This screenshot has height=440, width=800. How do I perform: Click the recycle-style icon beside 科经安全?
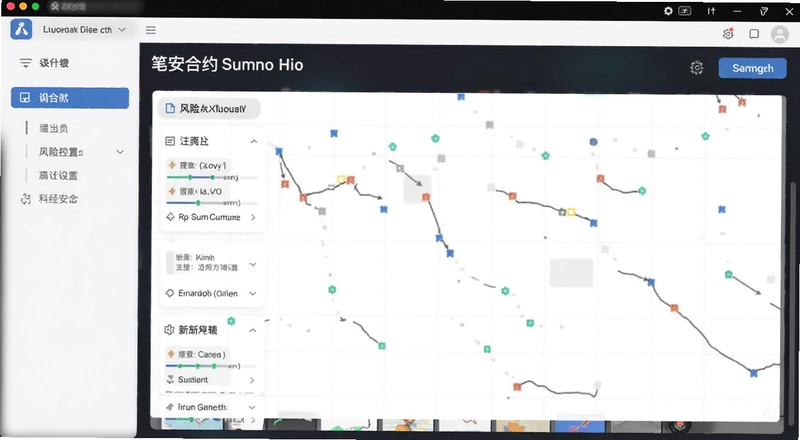(x=26, y=199)
